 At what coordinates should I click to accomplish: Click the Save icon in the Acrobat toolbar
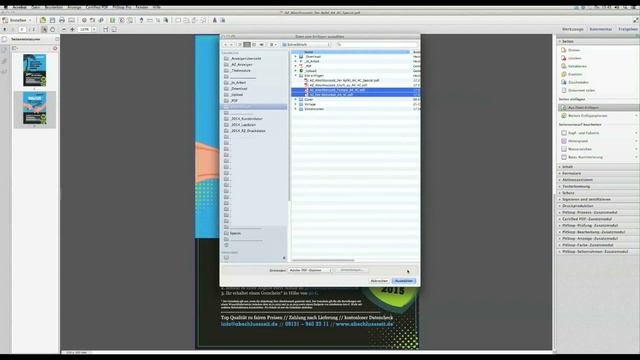pos(52,20)
